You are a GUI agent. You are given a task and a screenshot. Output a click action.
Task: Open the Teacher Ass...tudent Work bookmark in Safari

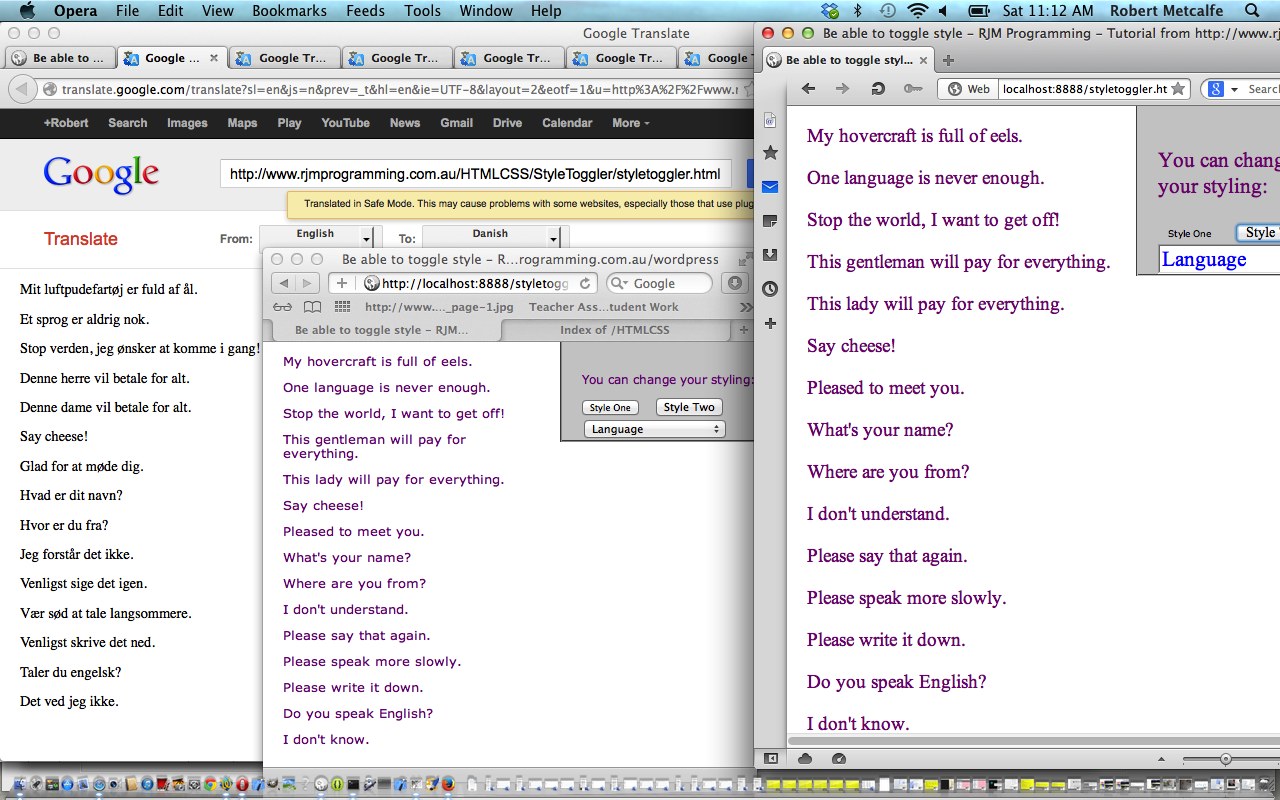pos(603,307)
